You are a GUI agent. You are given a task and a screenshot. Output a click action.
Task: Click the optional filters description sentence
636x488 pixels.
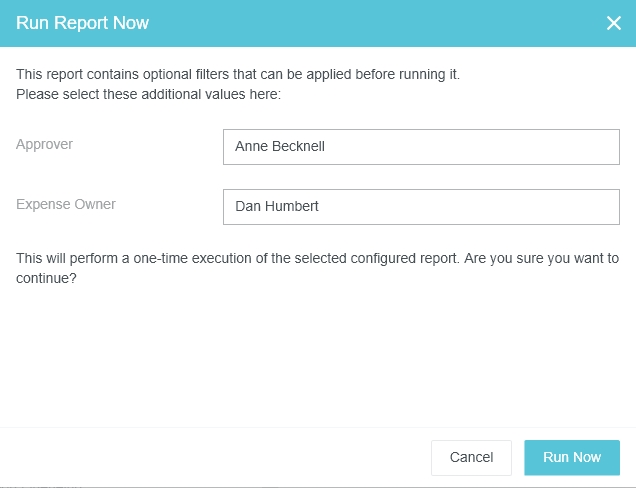point(237,75)
